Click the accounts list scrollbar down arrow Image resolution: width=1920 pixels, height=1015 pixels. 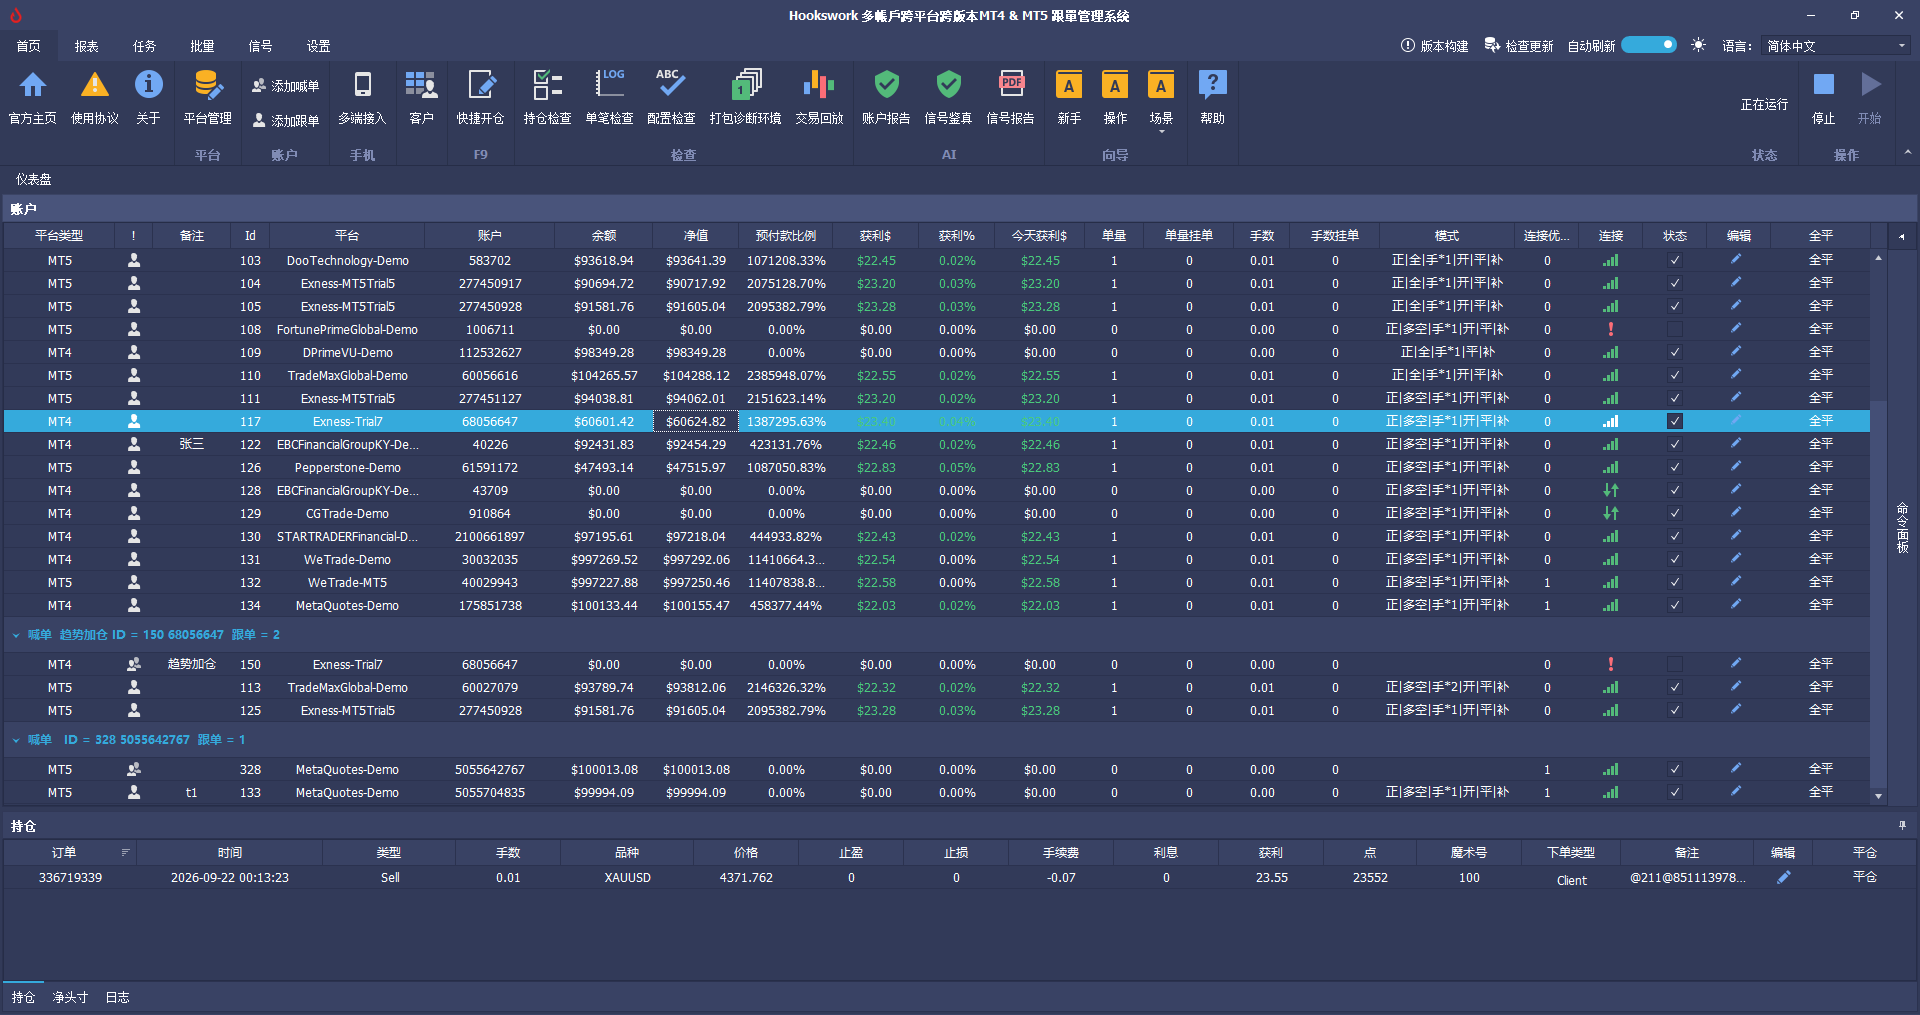[x=1878, y=797]
